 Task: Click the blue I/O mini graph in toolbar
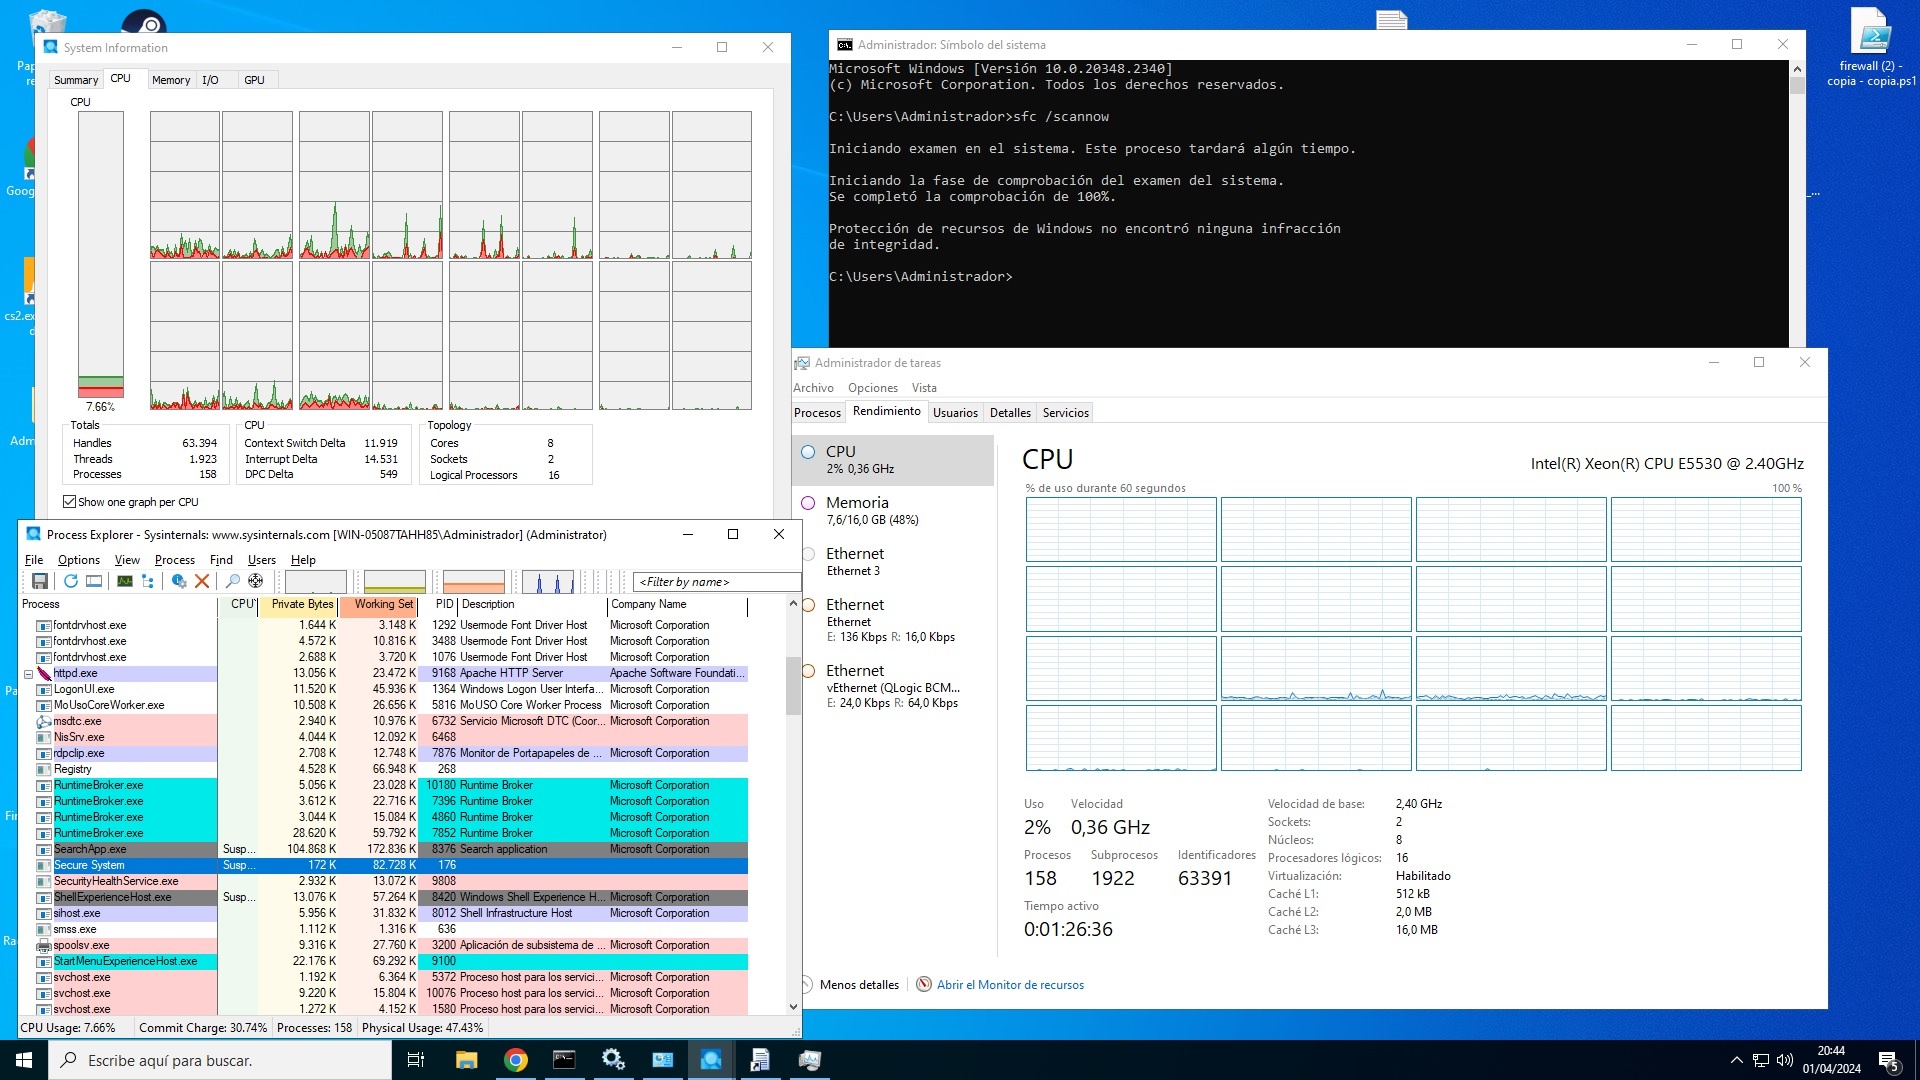548,582
